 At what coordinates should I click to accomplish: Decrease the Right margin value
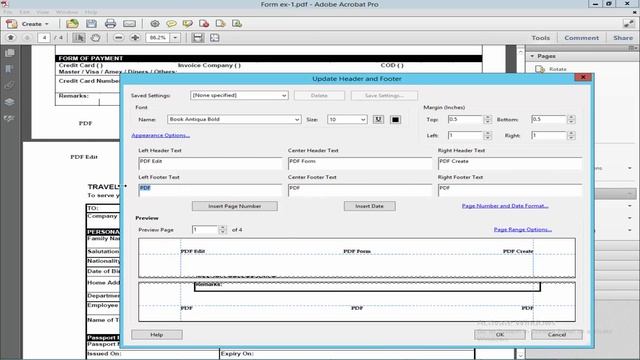(x=571, y=138)
